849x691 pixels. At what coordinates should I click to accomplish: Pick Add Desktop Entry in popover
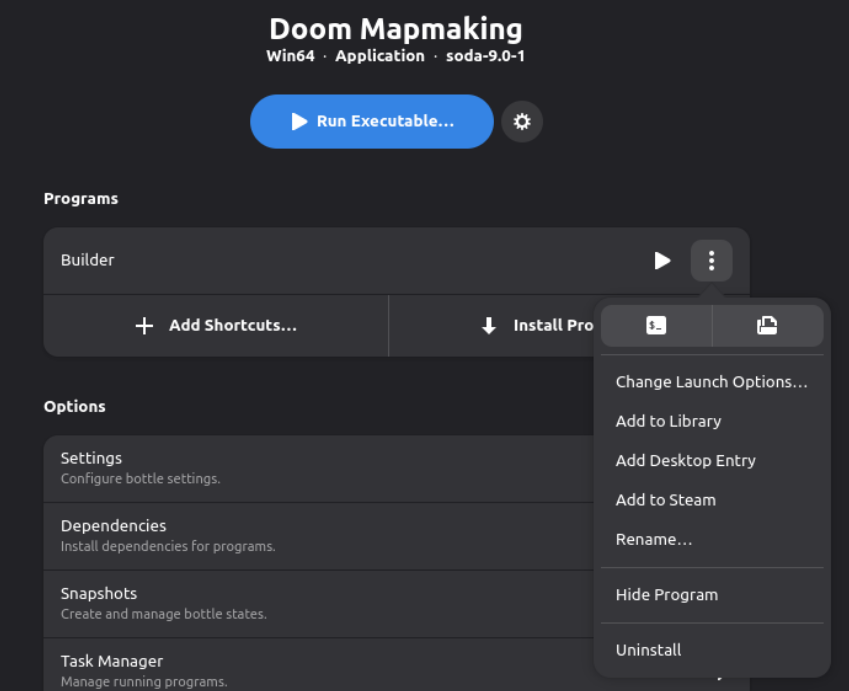(x=685, y=461)
